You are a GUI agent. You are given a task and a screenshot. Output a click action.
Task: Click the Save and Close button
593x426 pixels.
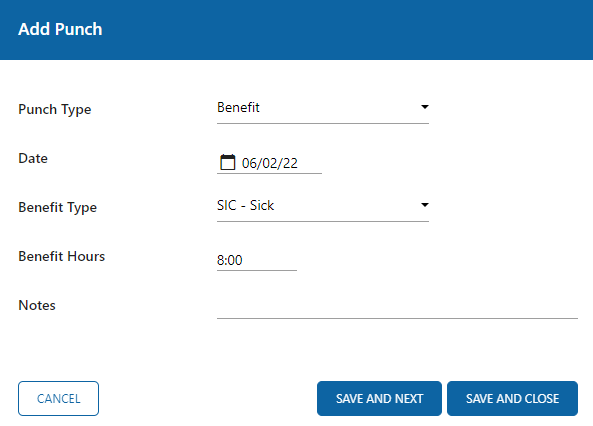[x=512, y=398]
